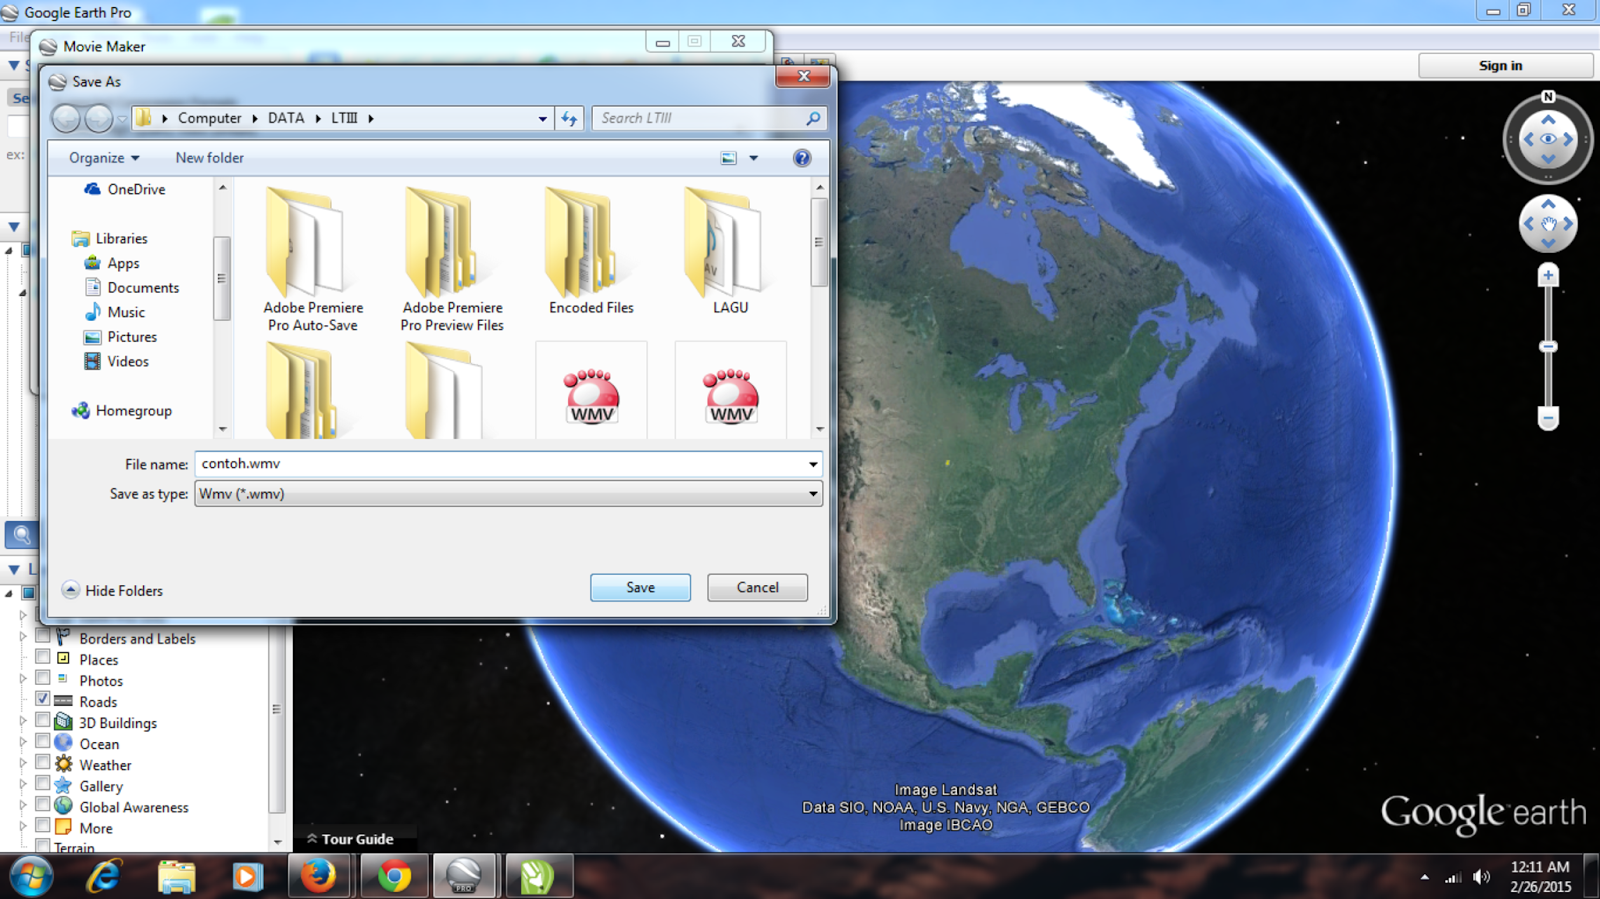This screenshot has width=1600, height=899.
Task: Expand the 3D Buildings layer tree
Action: 23,721
